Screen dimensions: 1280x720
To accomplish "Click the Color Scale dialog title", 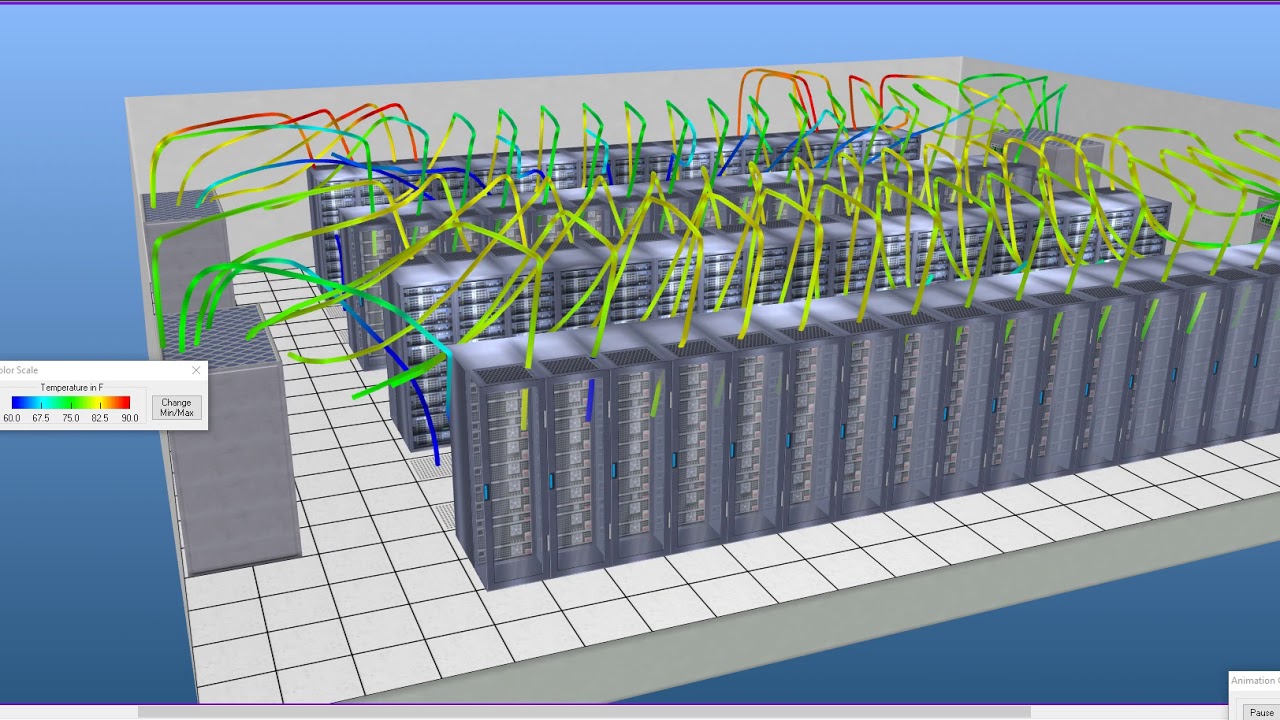I will coord(19,370).
